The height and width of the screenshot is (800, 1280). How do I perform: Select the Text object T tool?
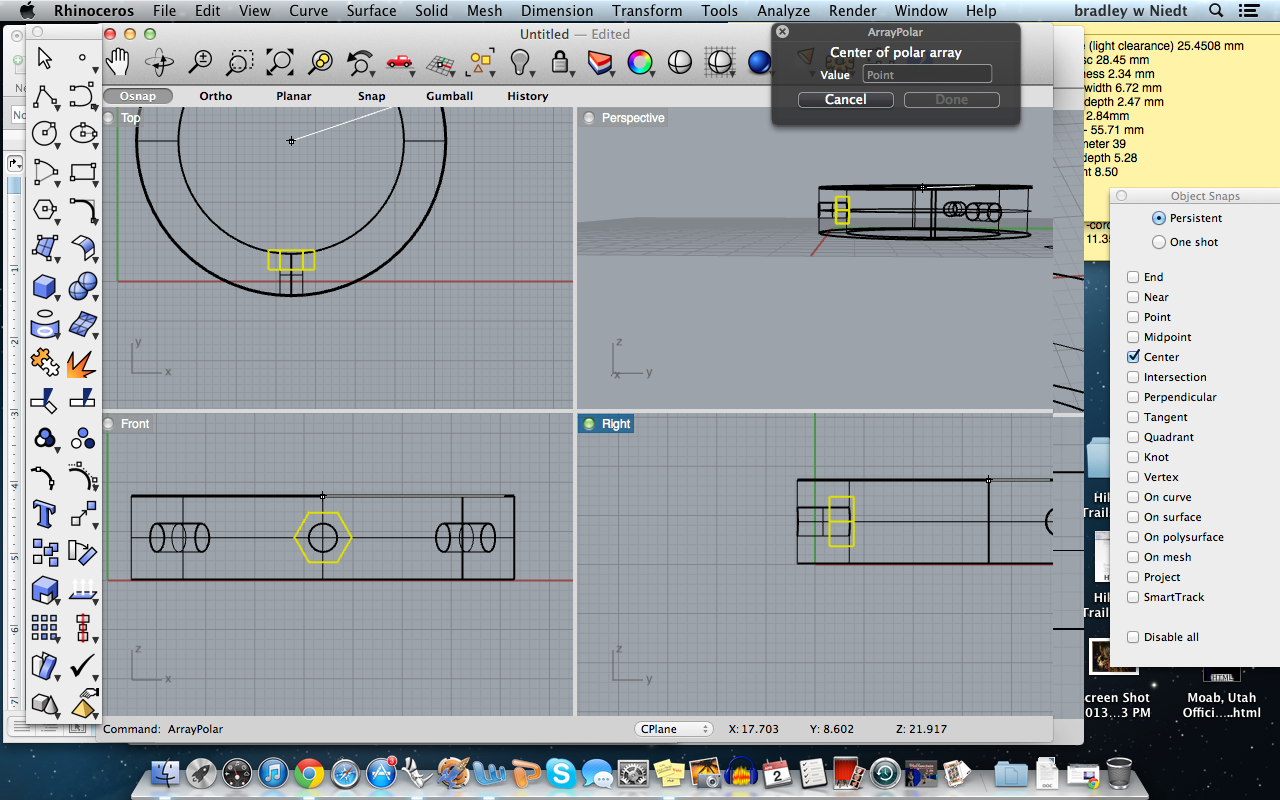point(44,514)
